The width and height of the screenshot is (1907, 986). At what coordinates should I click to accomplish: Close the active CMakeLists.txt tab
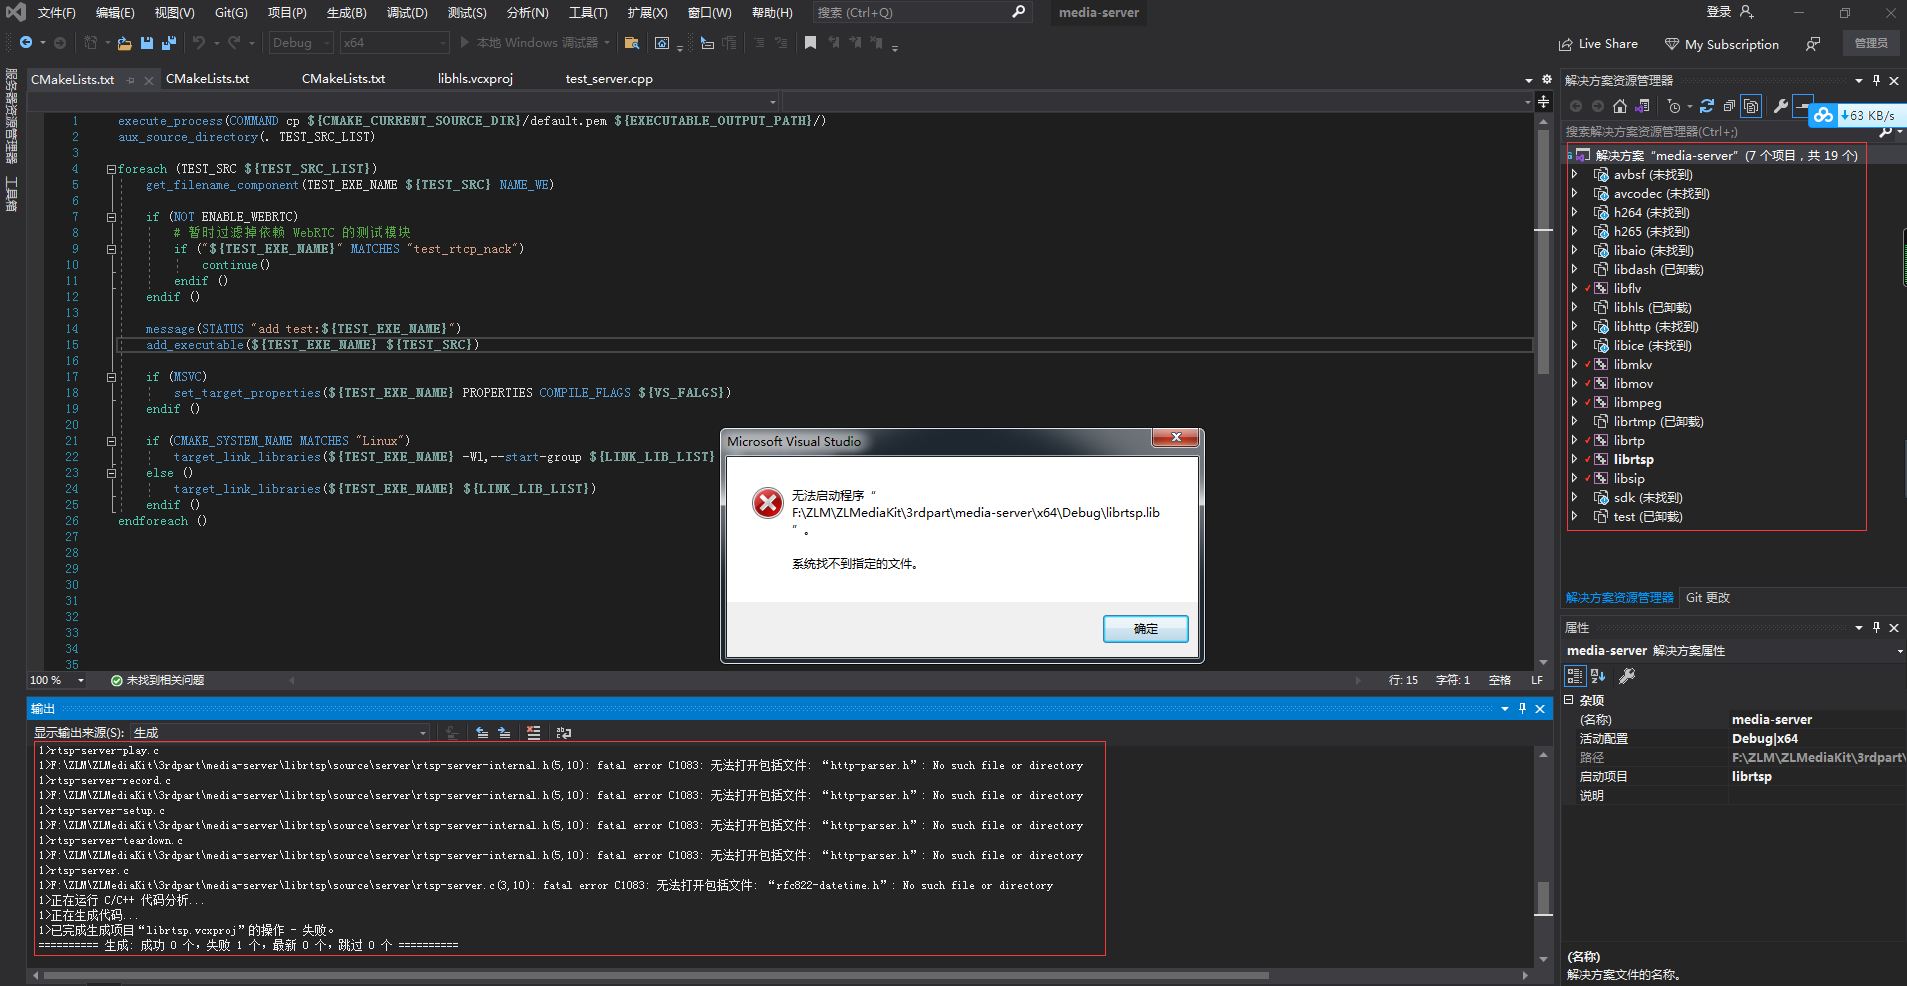(149, 80)
